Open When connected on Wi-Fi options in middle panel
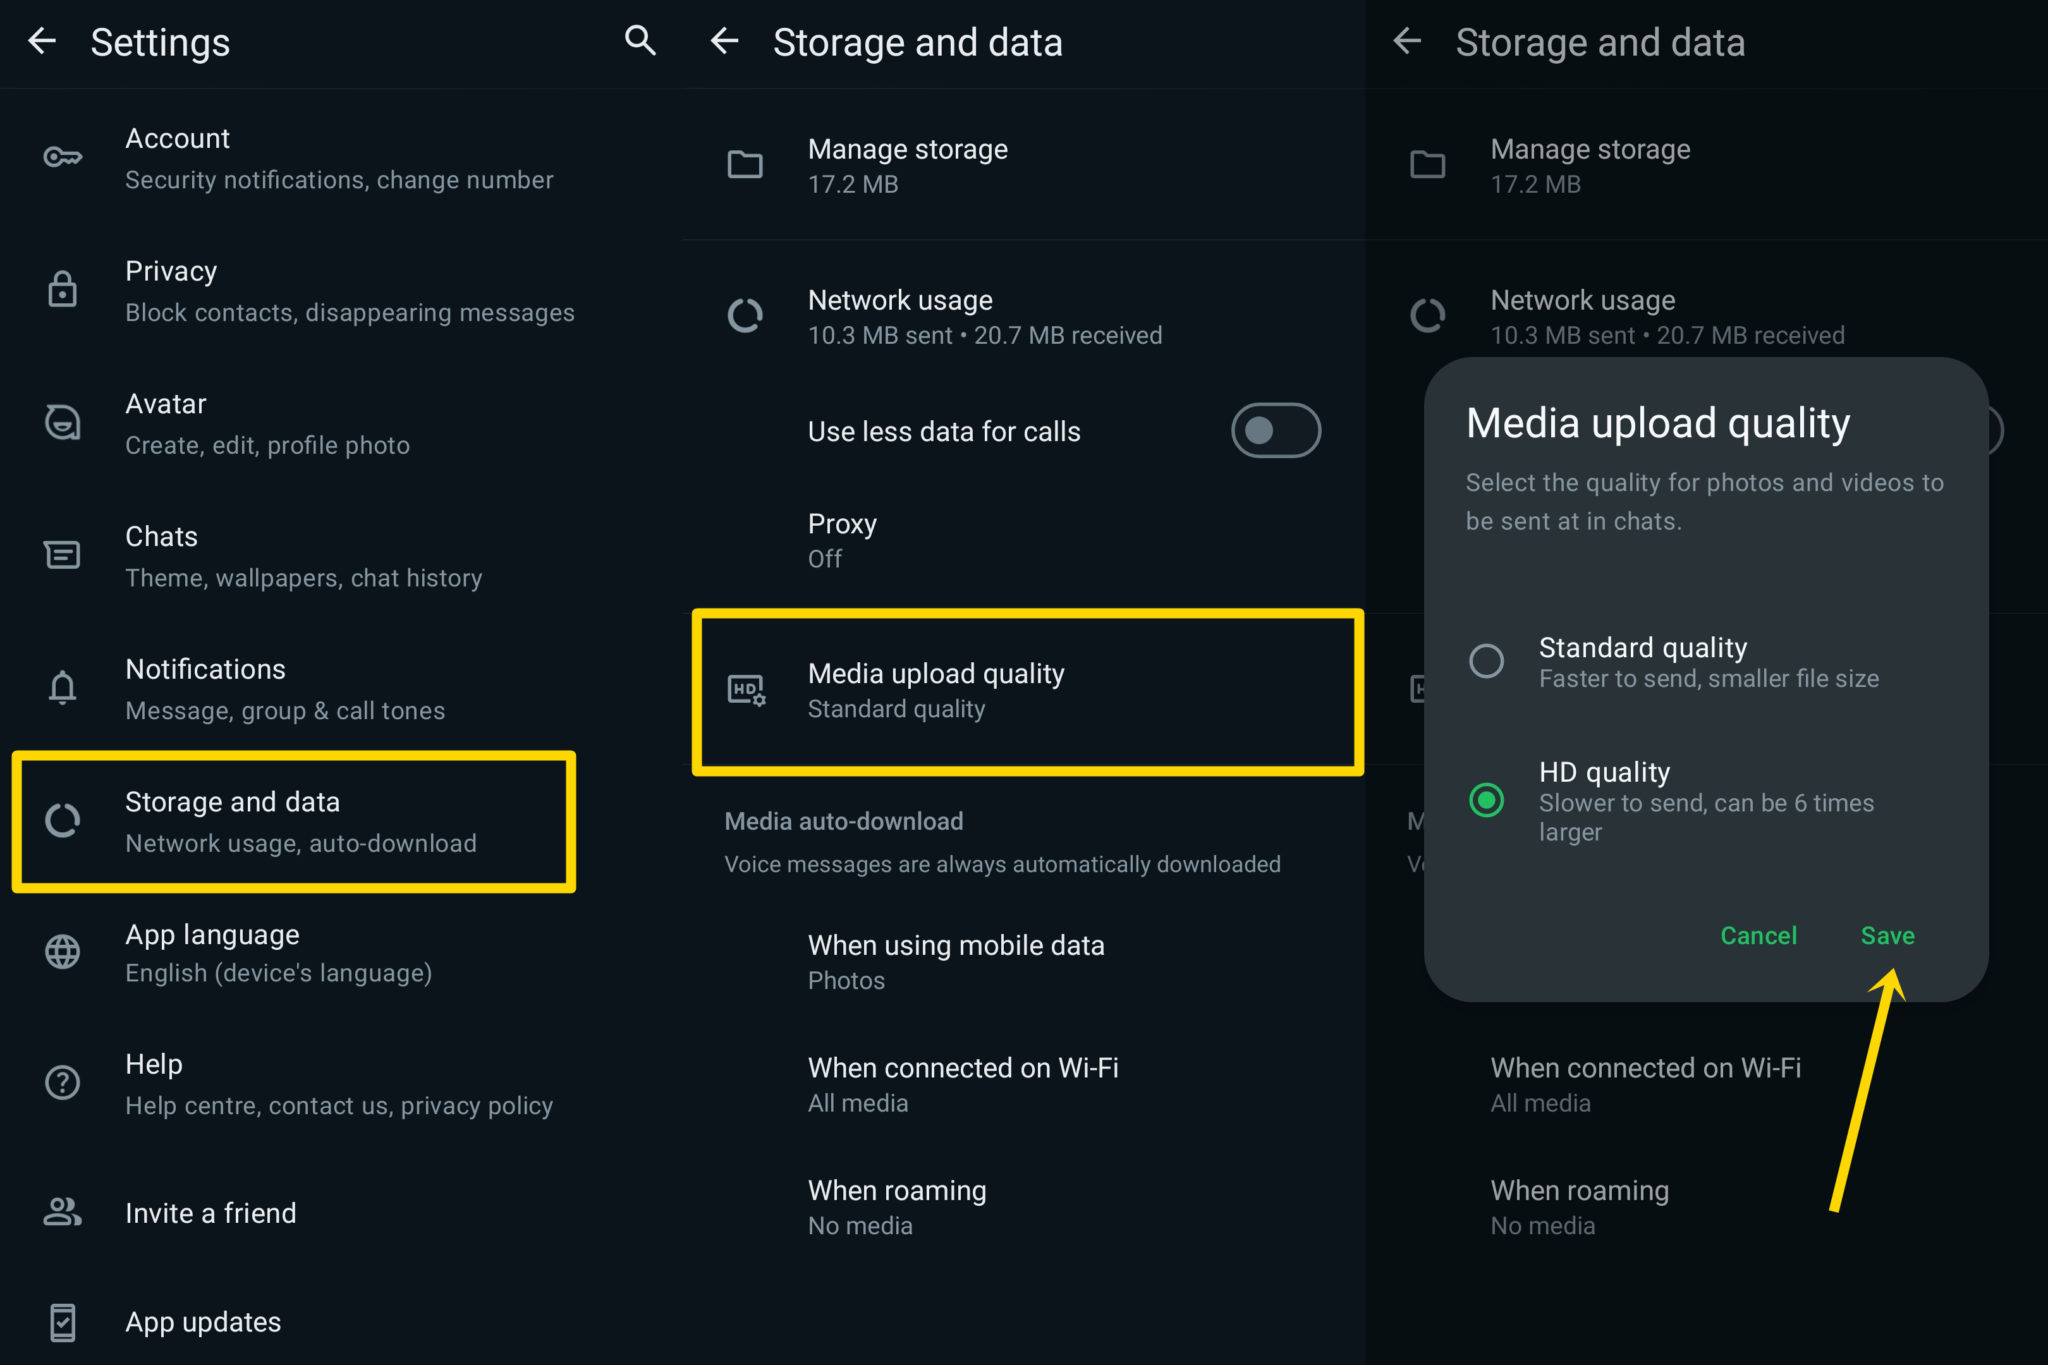2048x1365 pixels. coord(962,1084)
